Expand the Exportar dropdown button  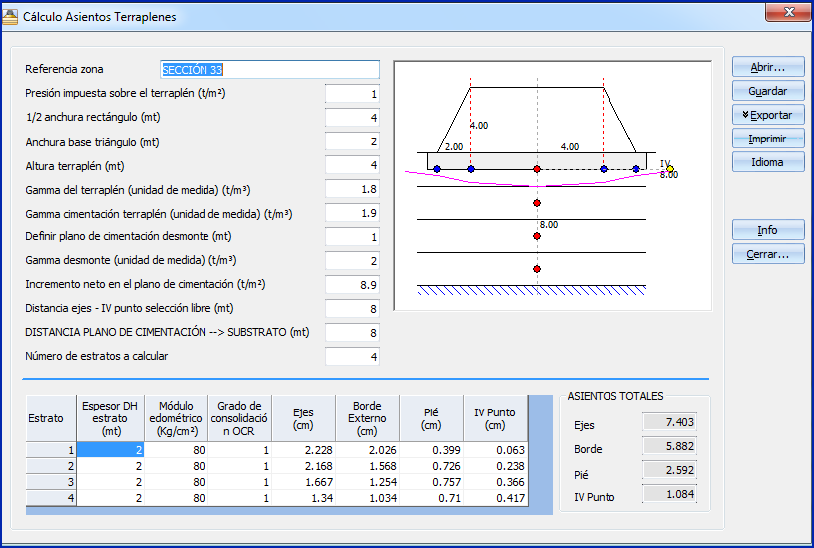pyautogui.click(x=768, y=115)
